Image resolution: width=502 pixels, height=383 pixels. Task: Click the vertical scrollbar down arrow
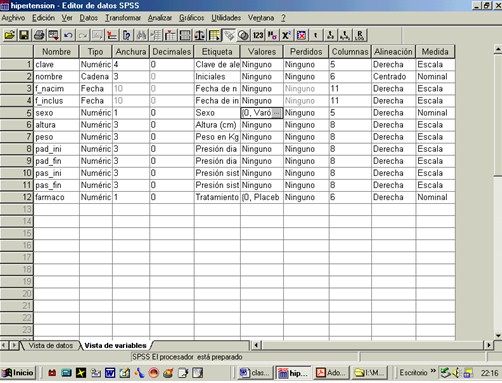(498, 336)
